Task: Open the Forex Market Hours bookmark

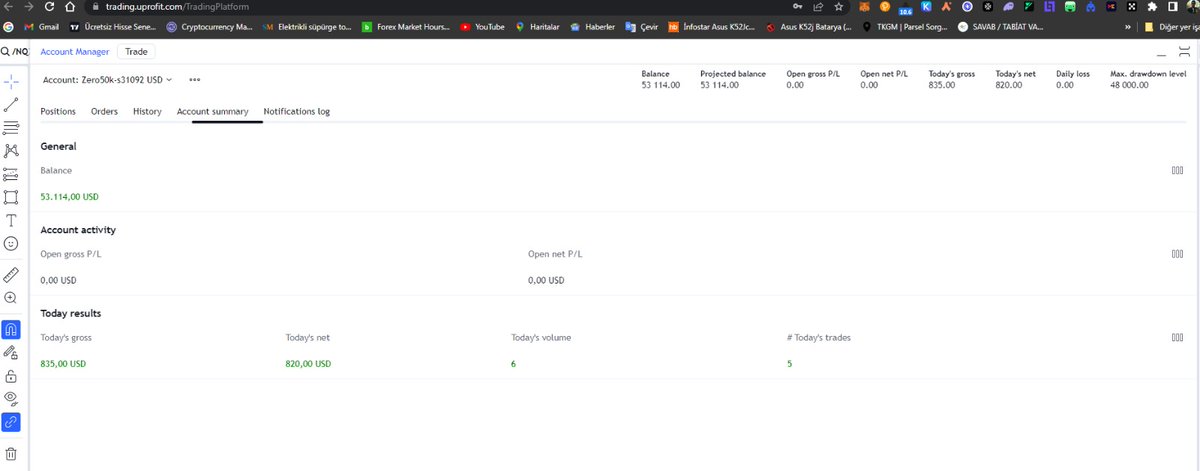Action: pyautogui.click(x=405, y=27)
